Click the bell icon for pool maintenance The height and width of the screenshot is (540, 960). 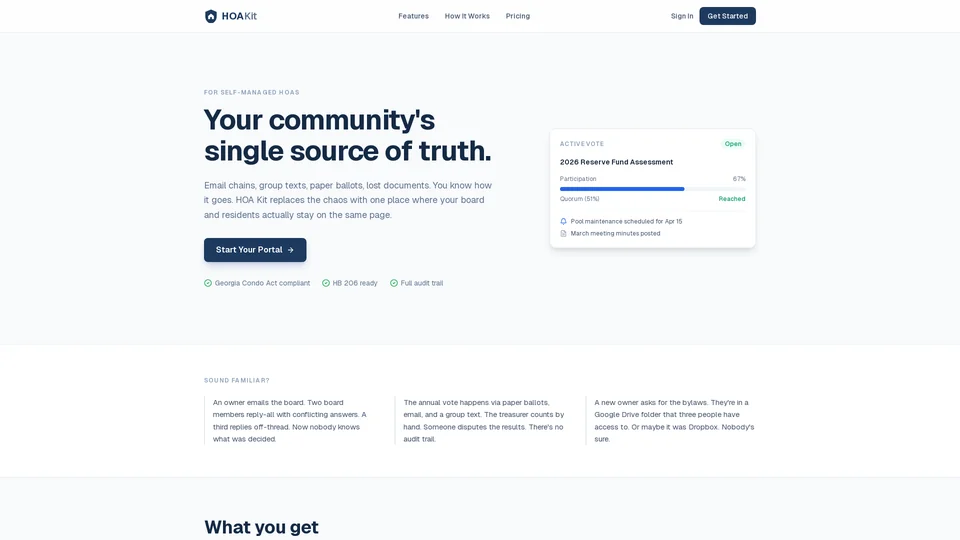pos(563,221)
